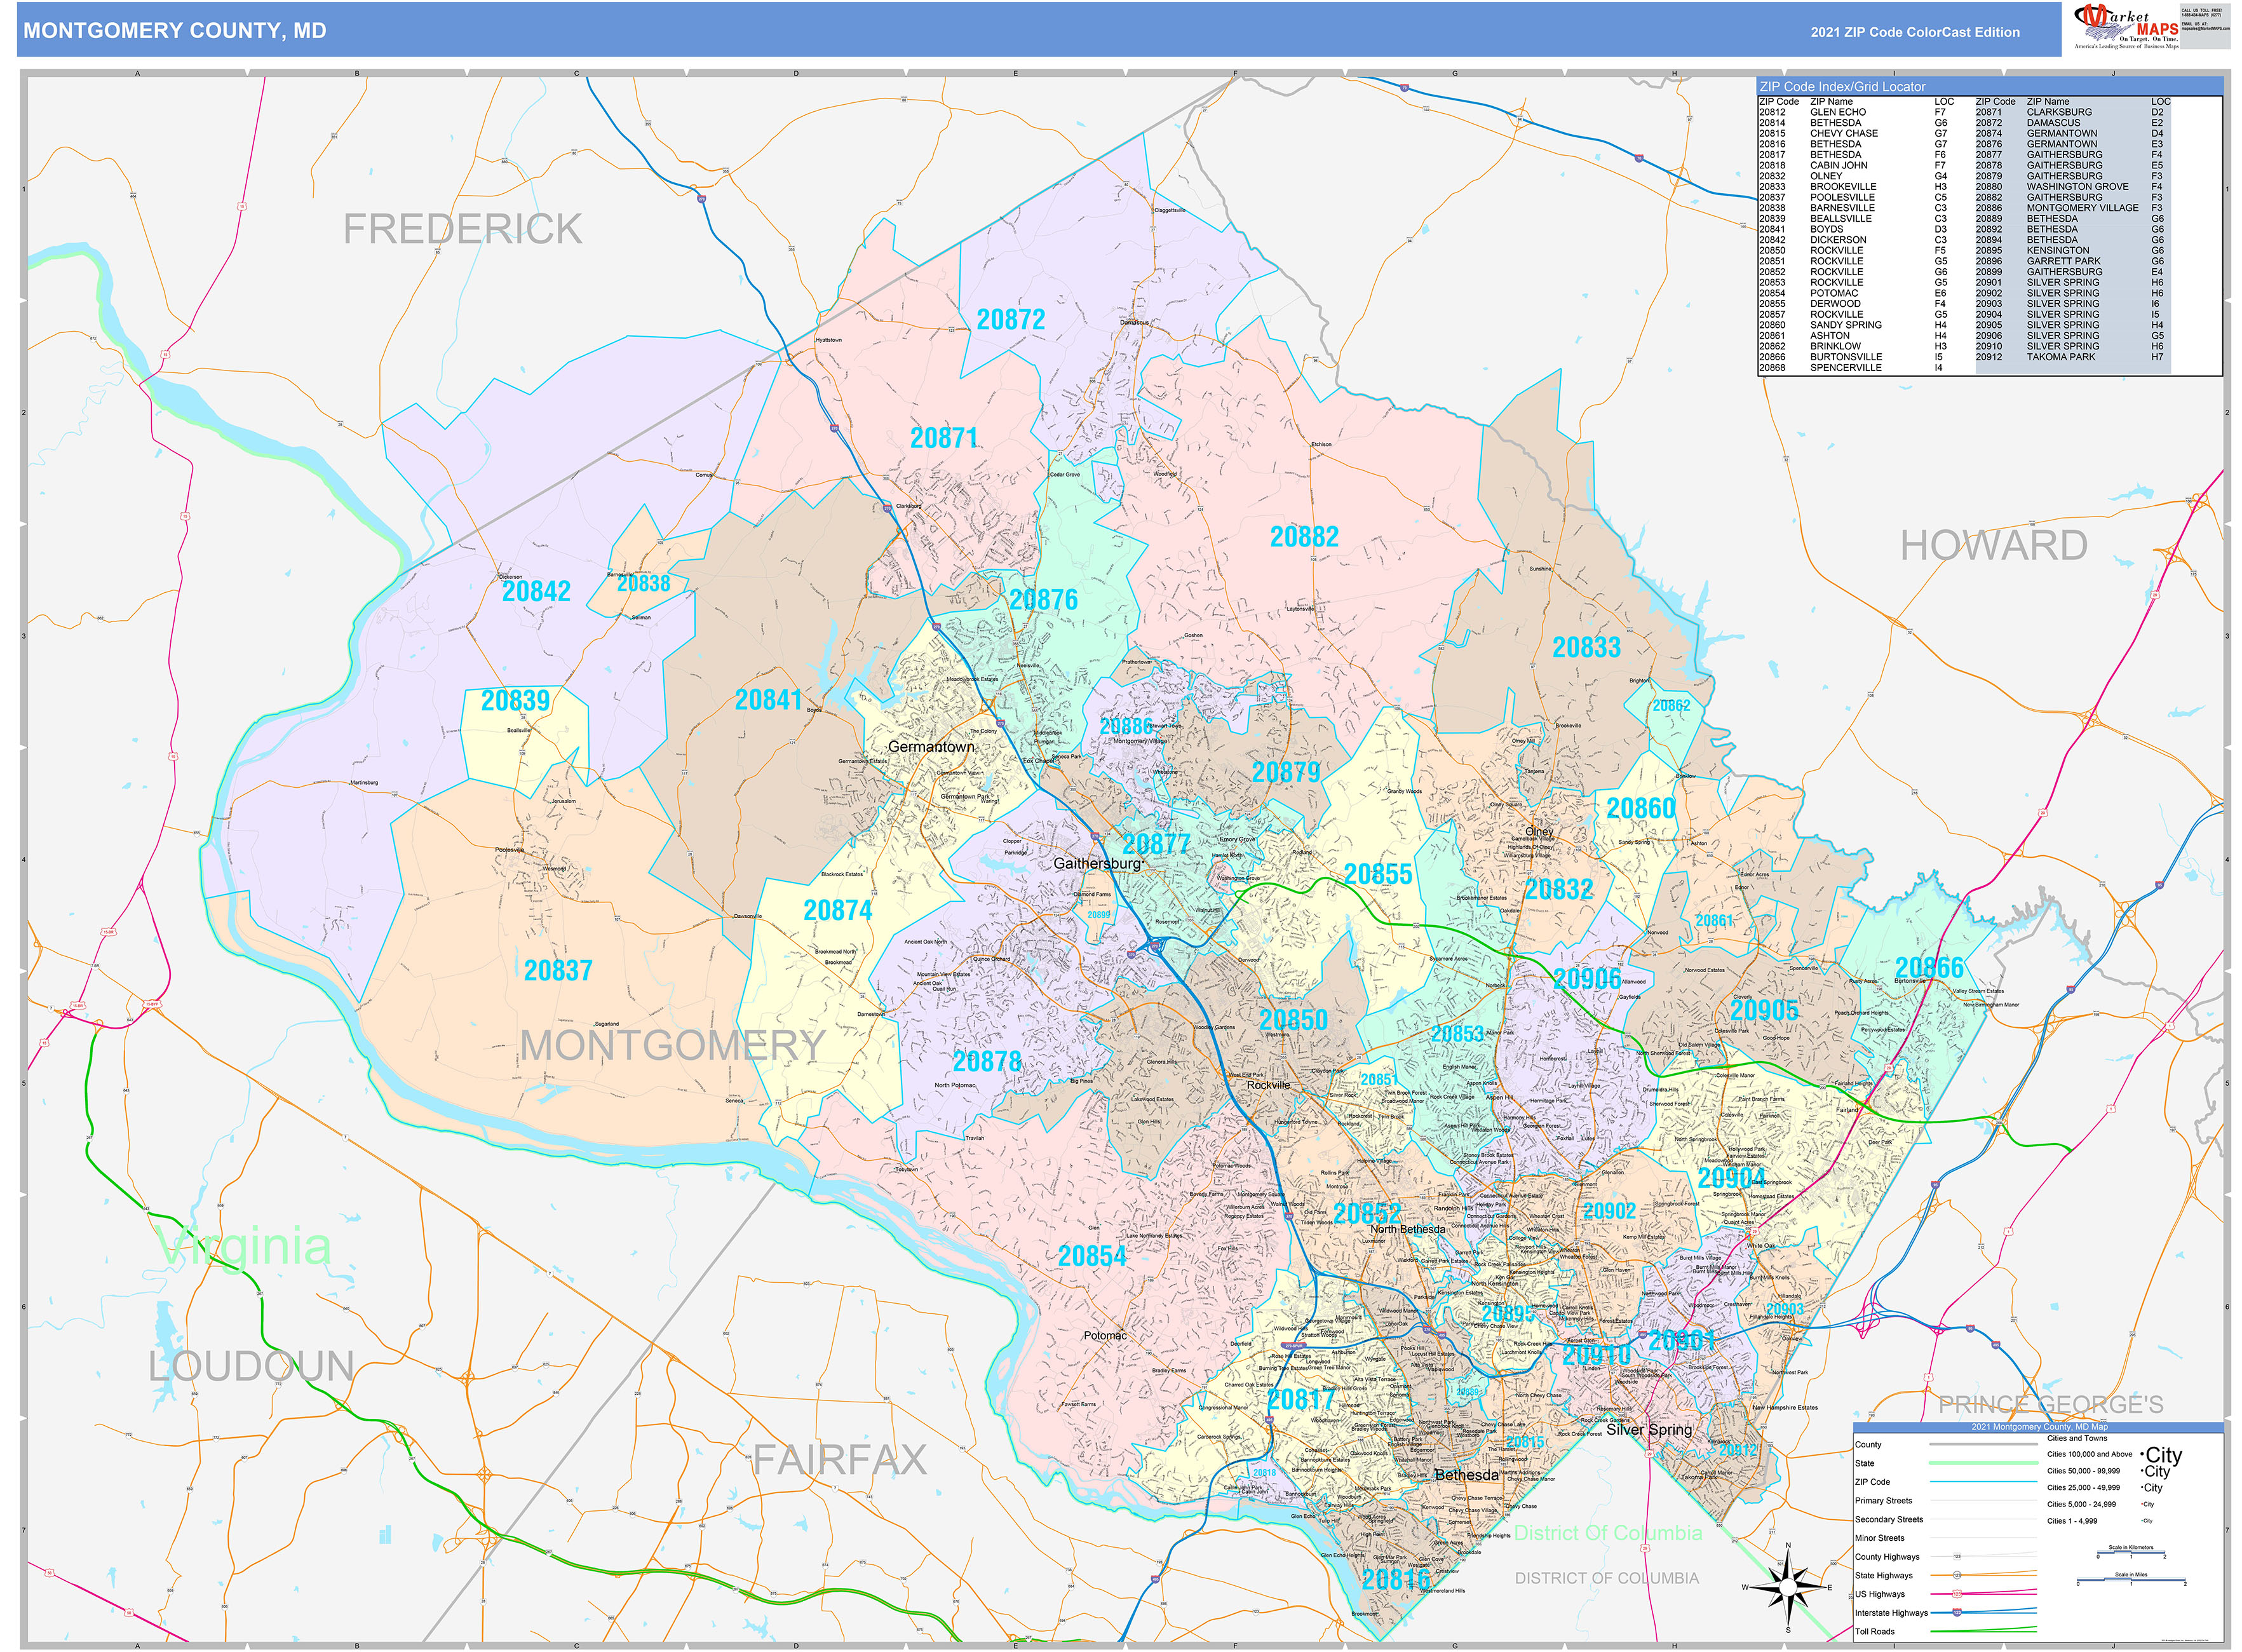The height and width of the screenshot is (1652, 2242).
Task: Click the 2021 Montgomery County, MD Map legend title
Action: 2039,1427
